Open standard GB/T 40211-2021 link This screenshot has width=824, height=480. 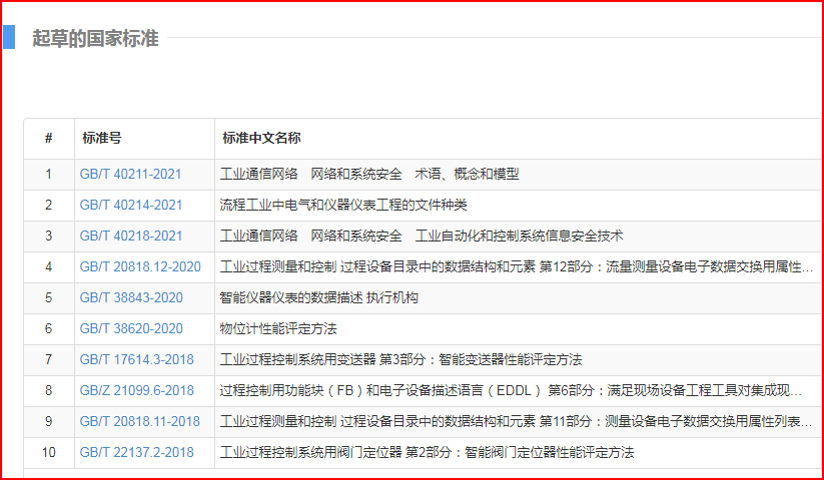pyautogui.click(x=131, y=174)
